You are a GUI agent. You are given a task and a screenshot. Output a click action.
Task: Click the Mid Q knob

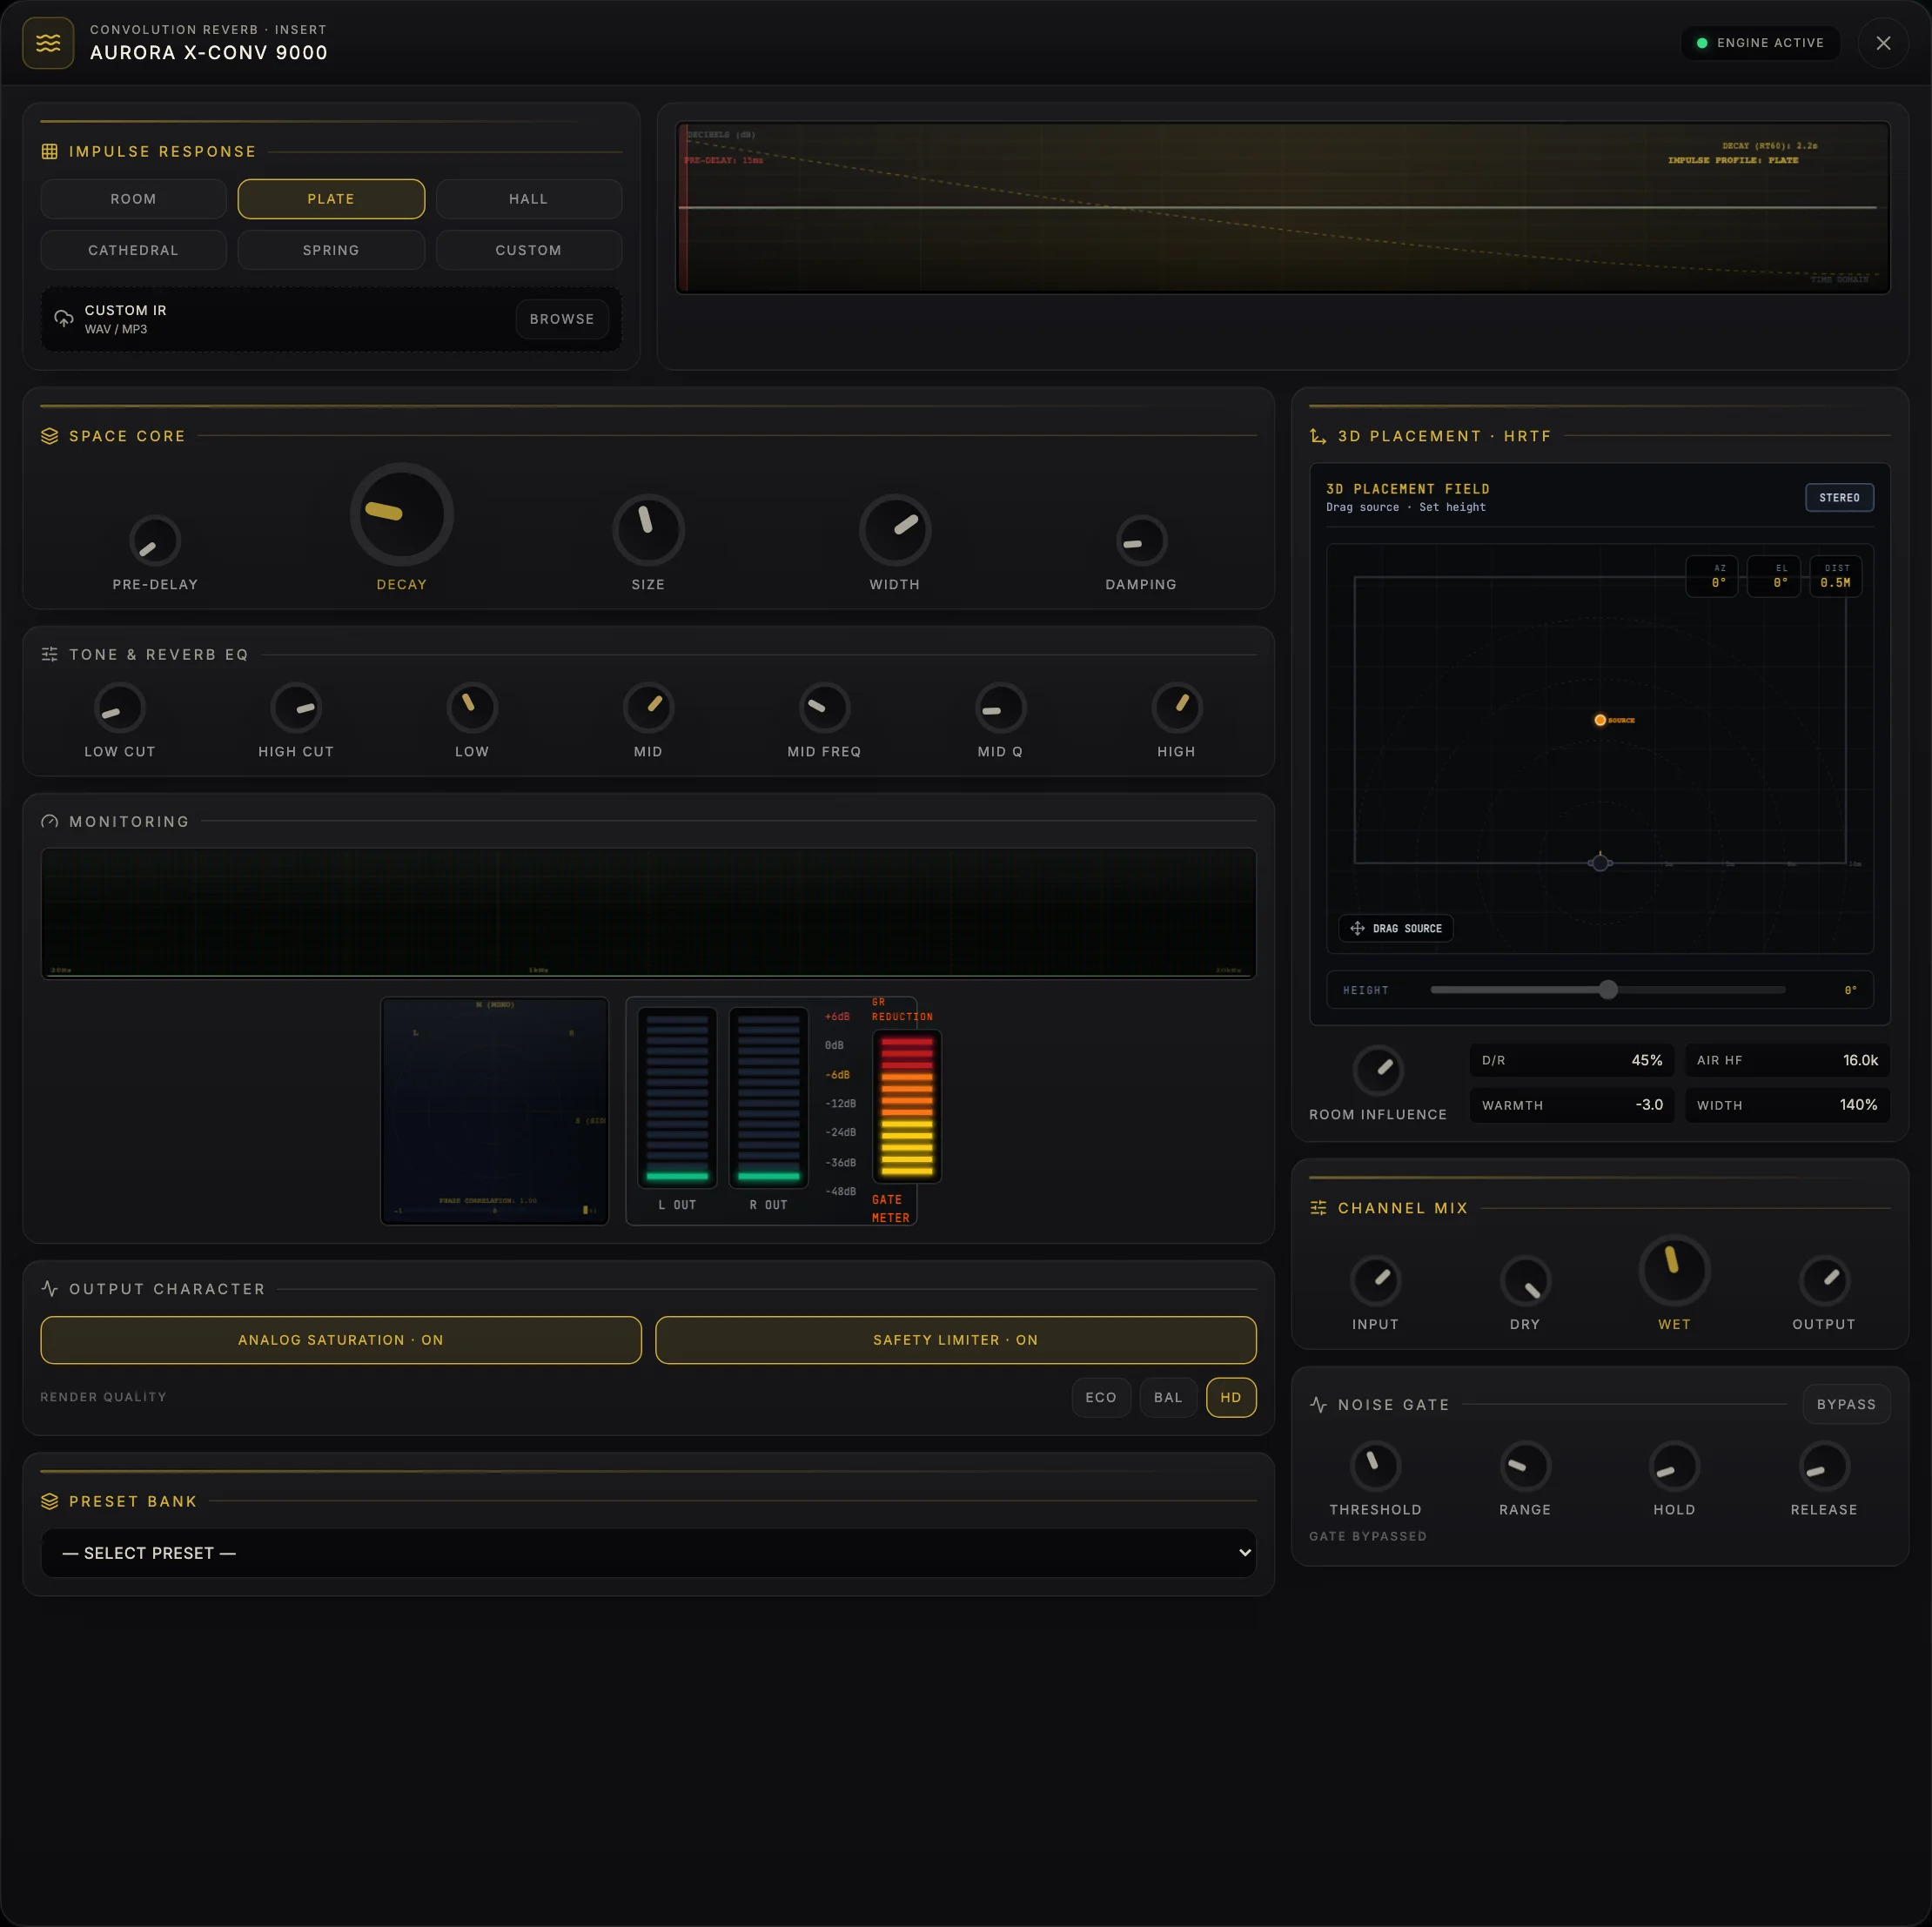tap(1000, 708)
